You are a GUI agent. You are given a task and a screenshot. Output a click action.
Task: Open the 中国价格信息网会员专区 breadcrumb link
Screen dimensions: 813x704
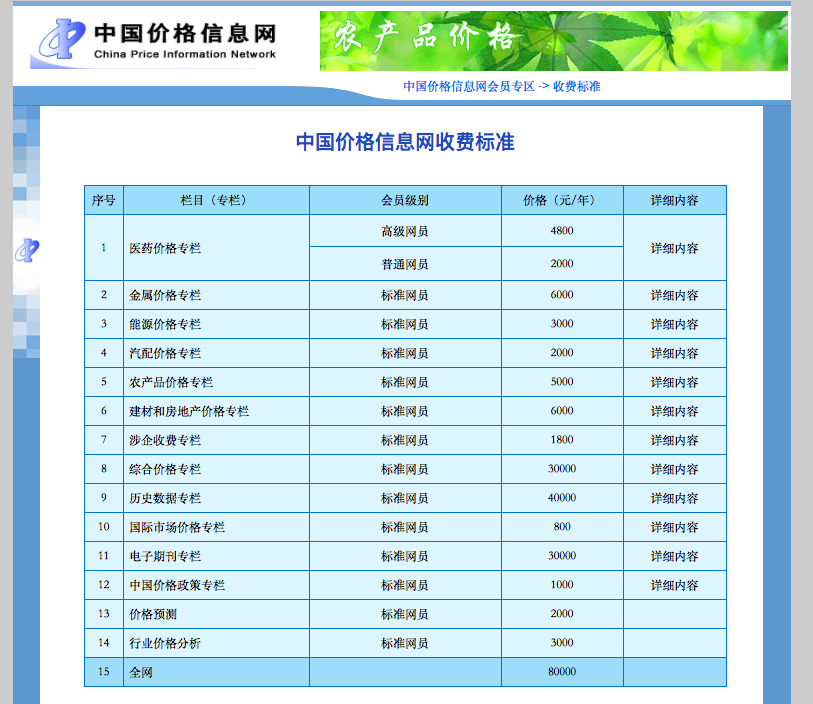(469, 87)
